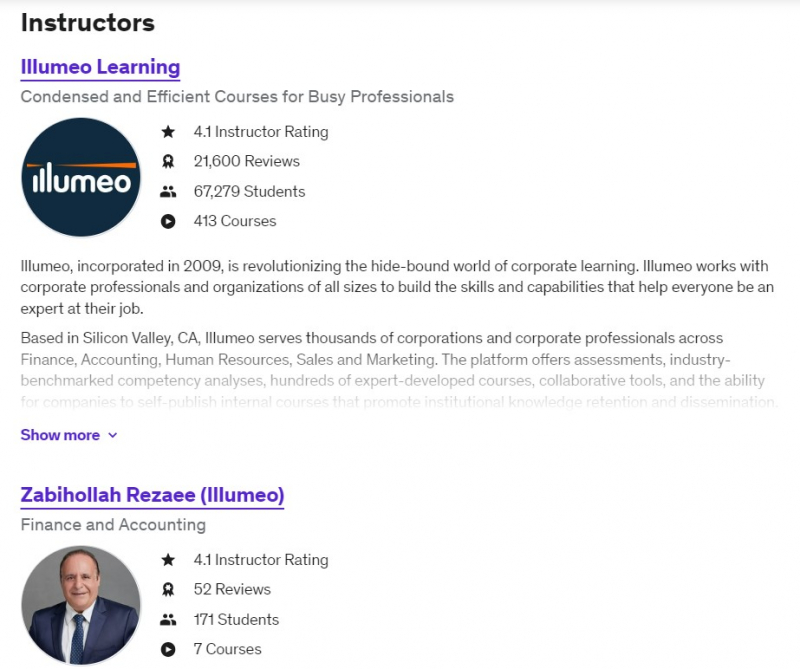The width and height of the screenshot is (800, 669).
Task: Click the chevron arrow next to Show more
Action: [112, 435]
